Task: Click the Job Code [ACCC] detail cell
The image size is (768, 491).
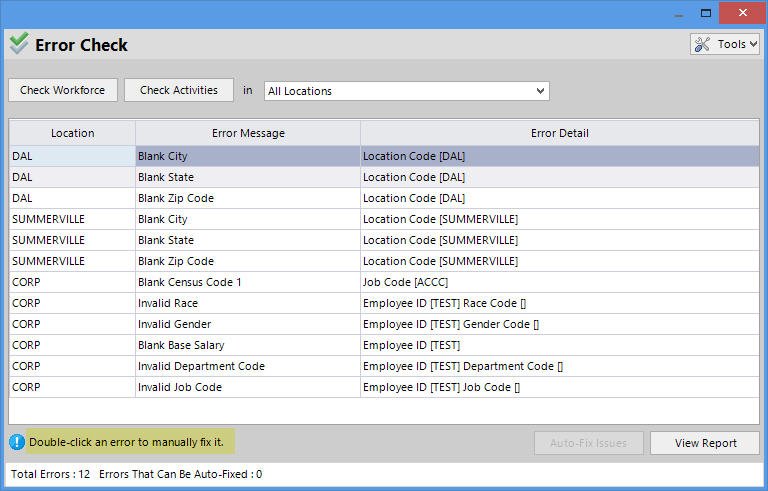Action: tap(560, 282)
